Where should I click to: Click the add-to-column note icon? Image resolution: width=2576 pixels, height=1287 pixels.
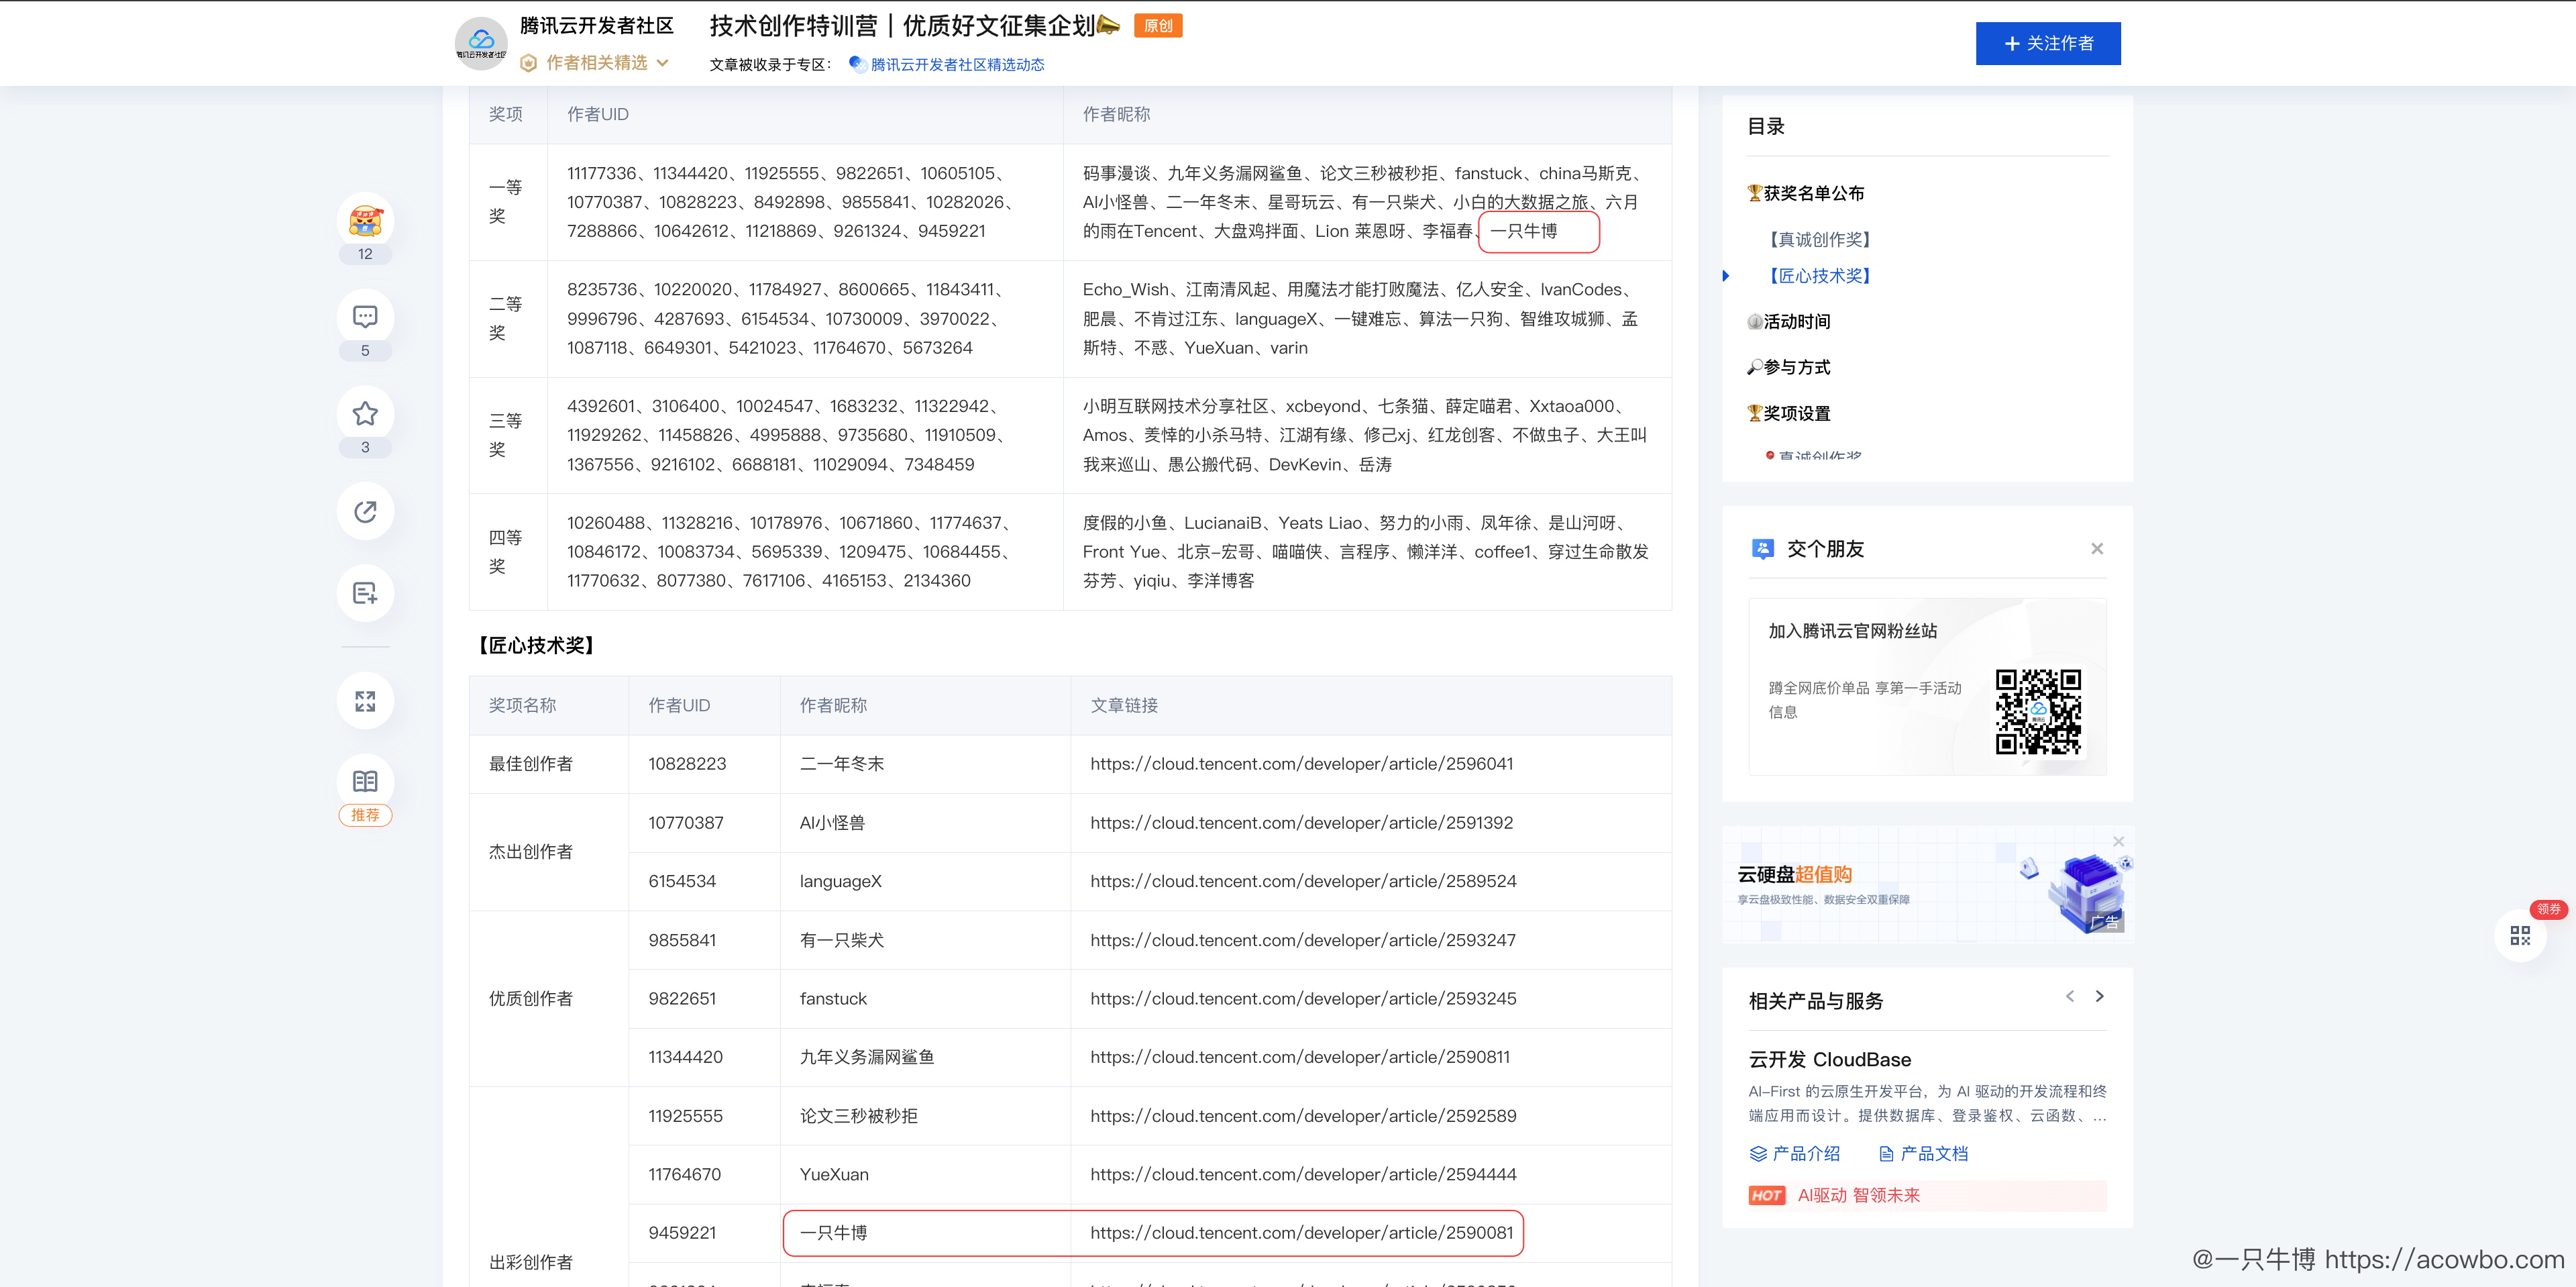point(365,594)
